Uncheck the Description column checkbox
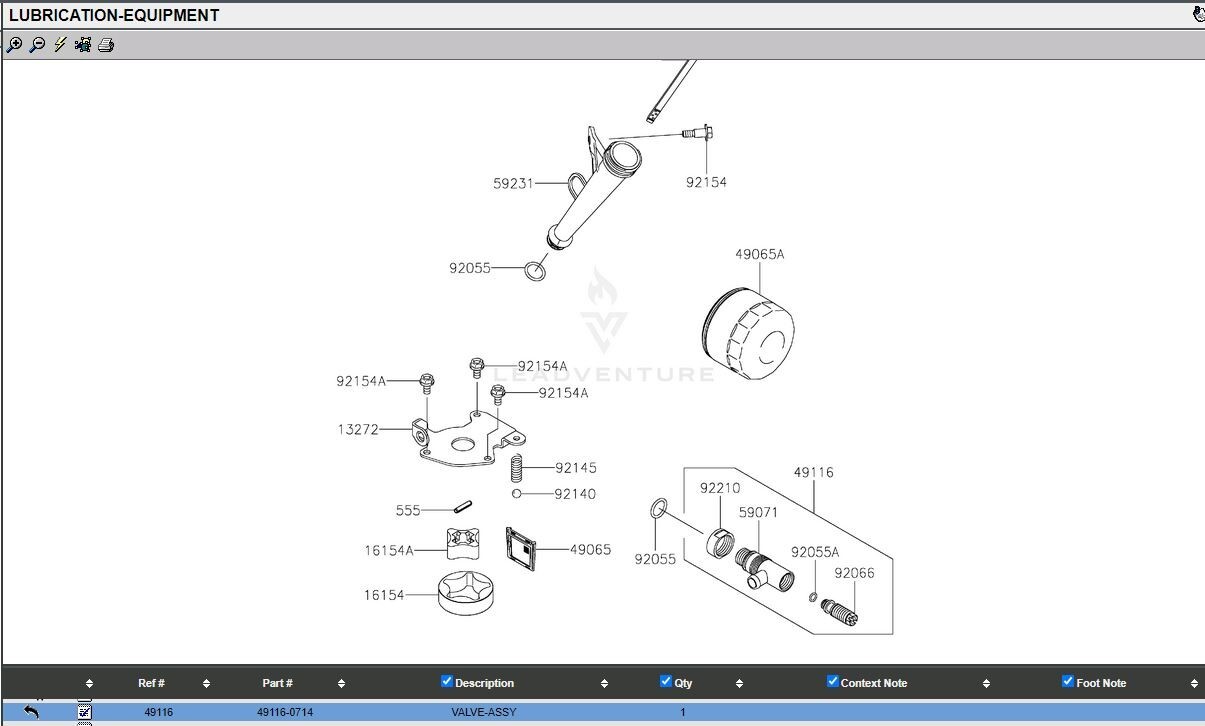 [x=447, y=681]
